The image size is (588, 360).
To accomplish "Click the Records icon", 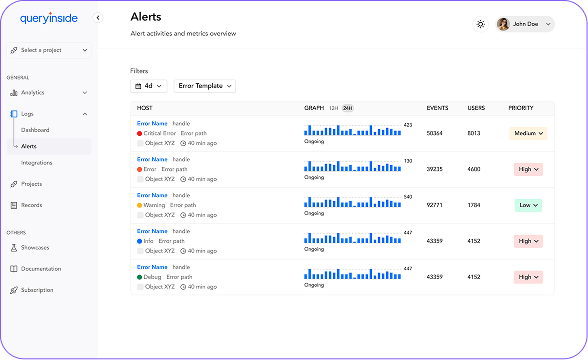I will click(14, 205).
